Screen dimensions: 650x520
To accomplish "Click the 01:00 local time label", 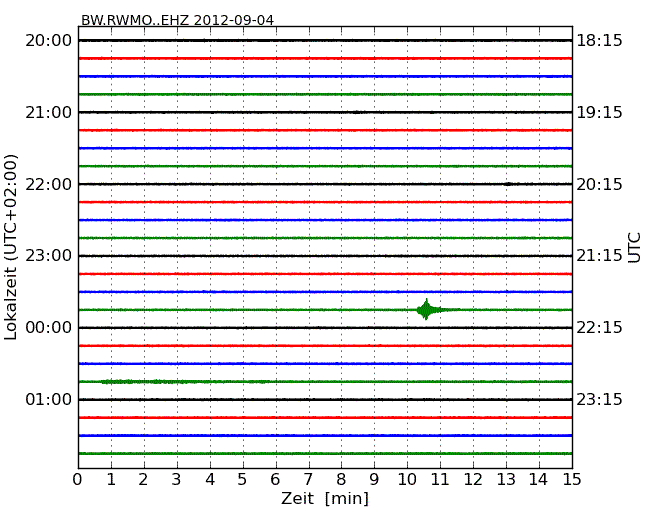I will coord(49,399).
